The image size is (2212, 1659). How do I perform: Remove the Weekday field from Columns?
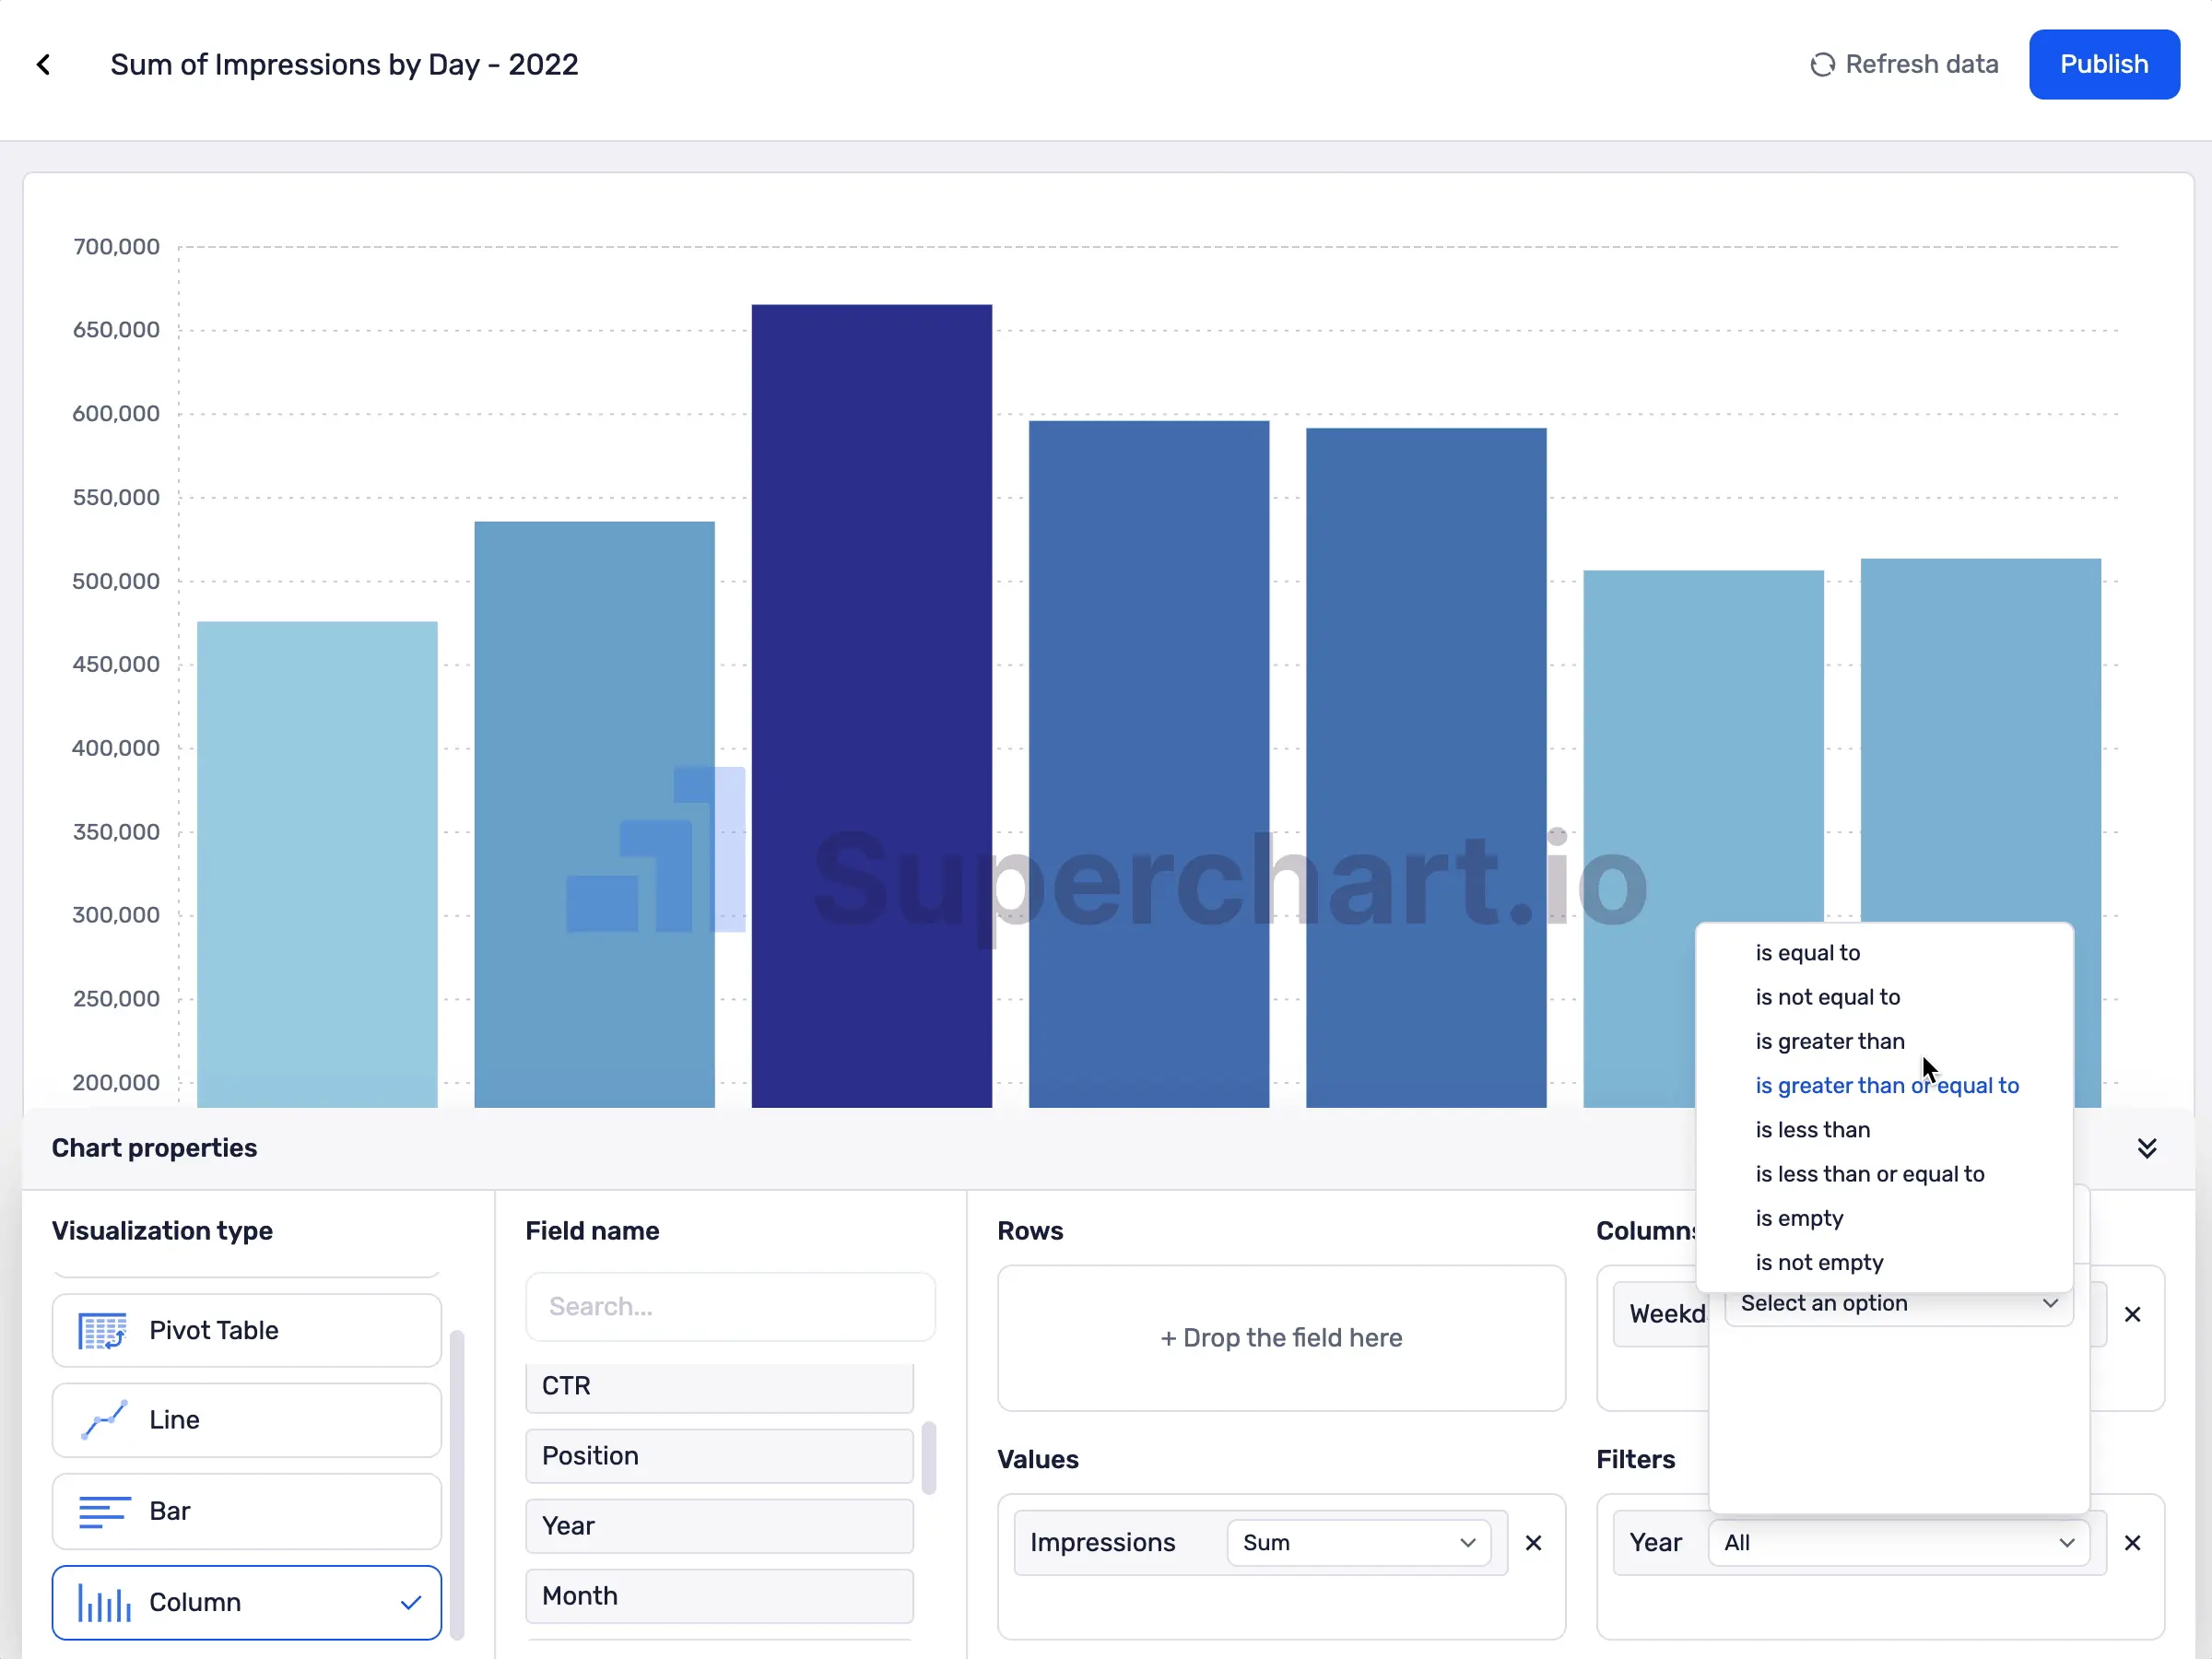click(2133, 1314)
